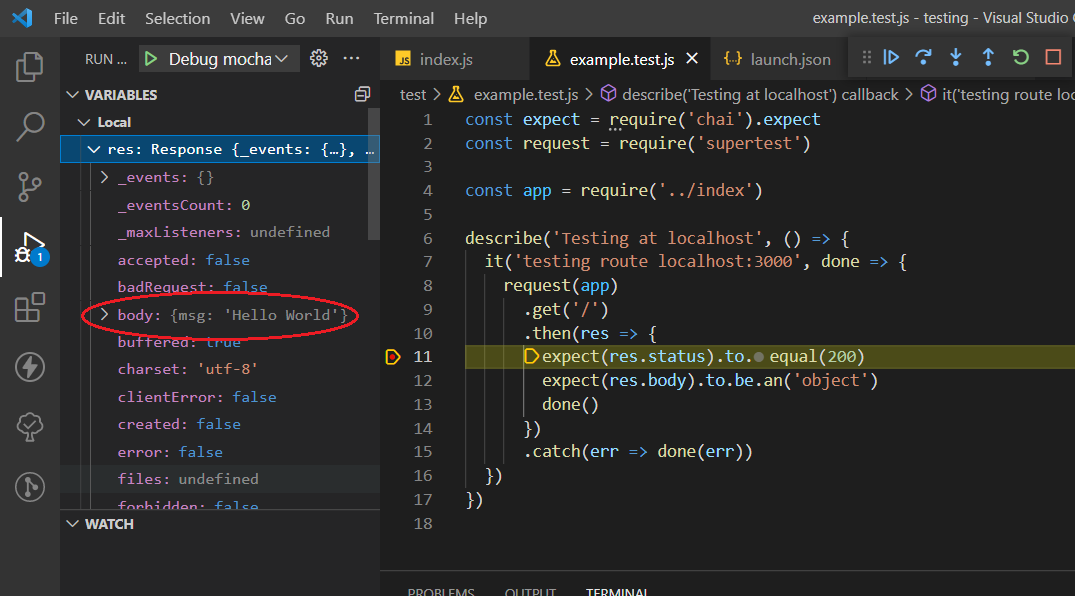
Task: Open the Explorer view in activity bar
Action: pyautogui.click(x=30, y=68)
